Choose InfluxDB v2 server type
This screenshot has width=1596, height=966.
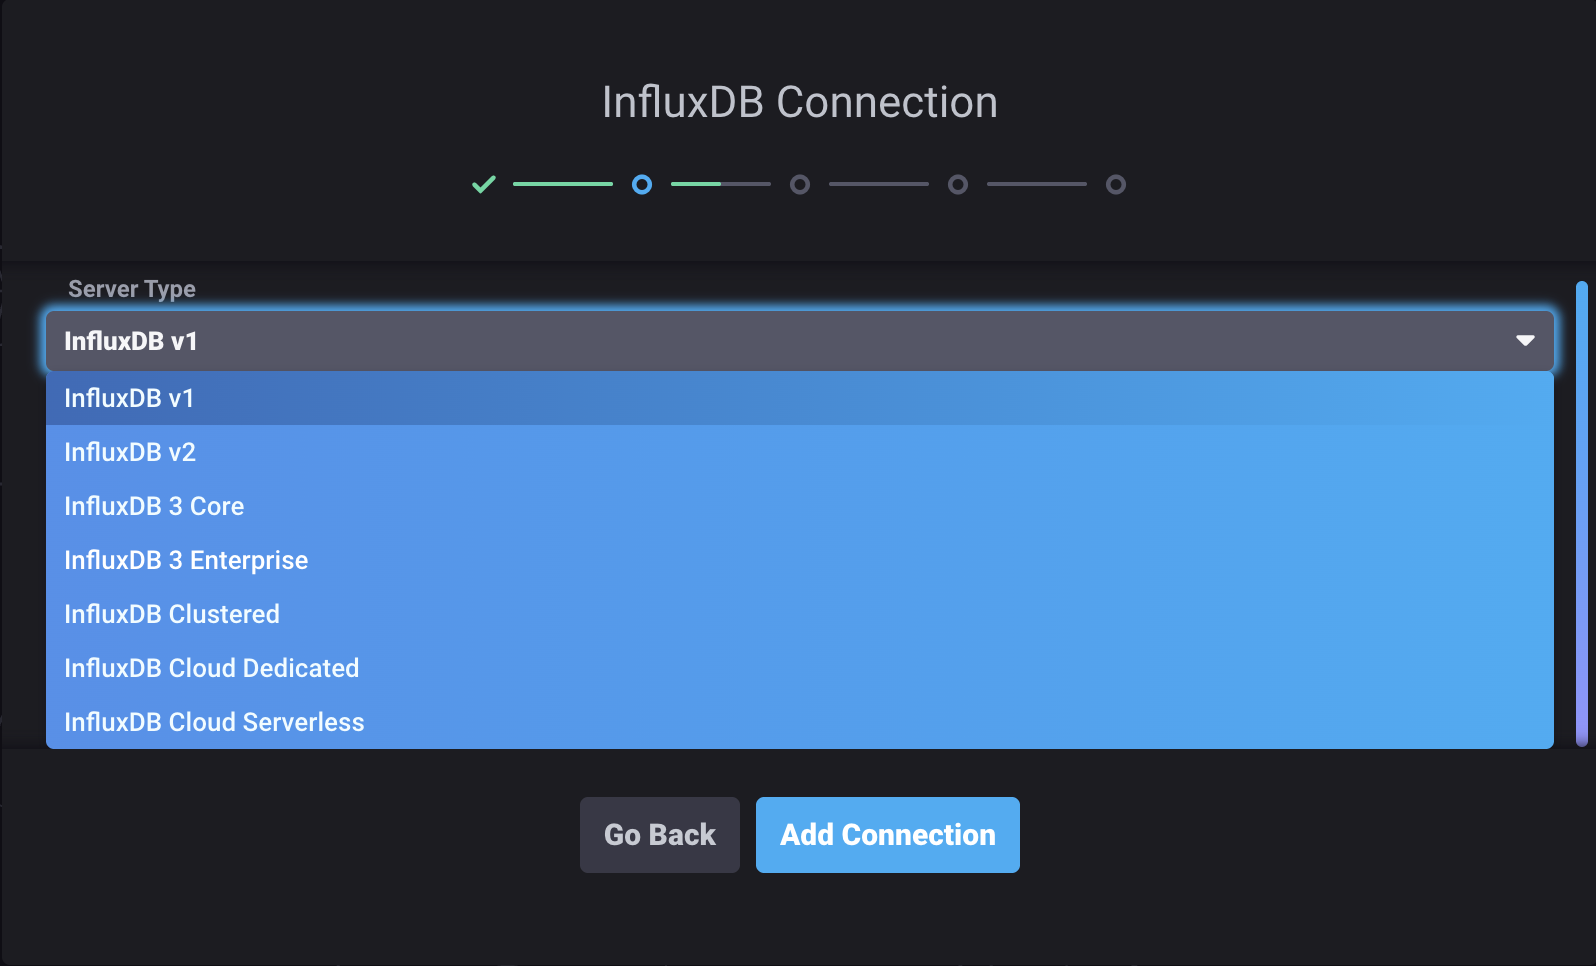(x=130, y=452)
